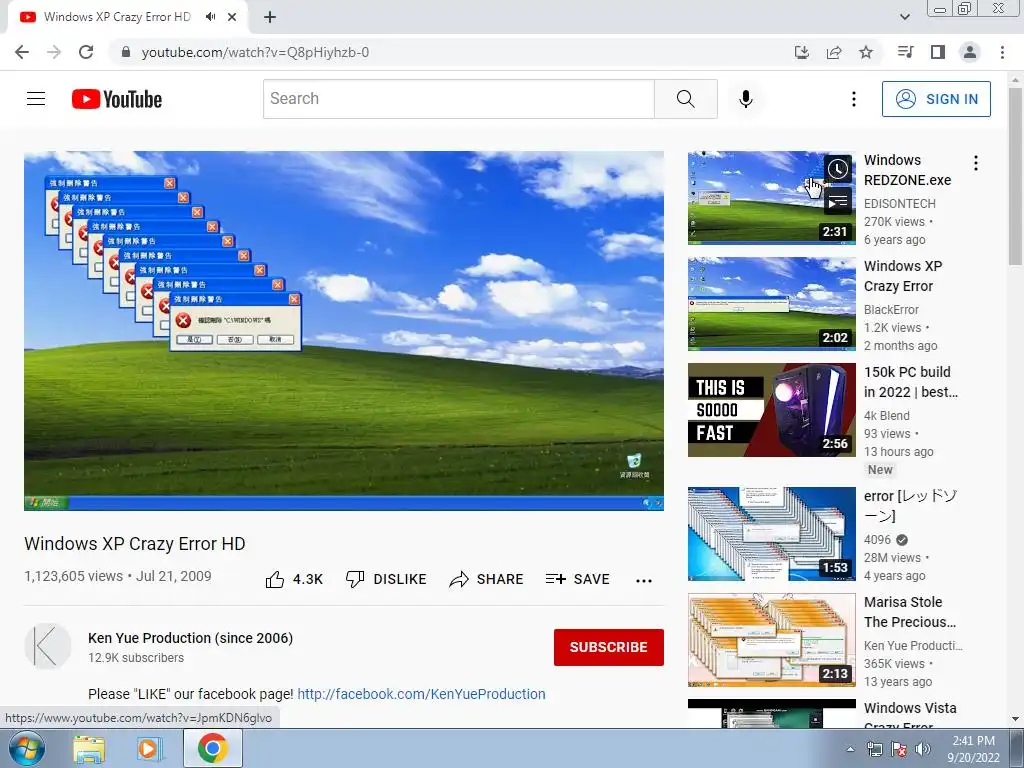The image size is (1024, 768).
Task: Open a new tab with plus
Action: (270, 17)
